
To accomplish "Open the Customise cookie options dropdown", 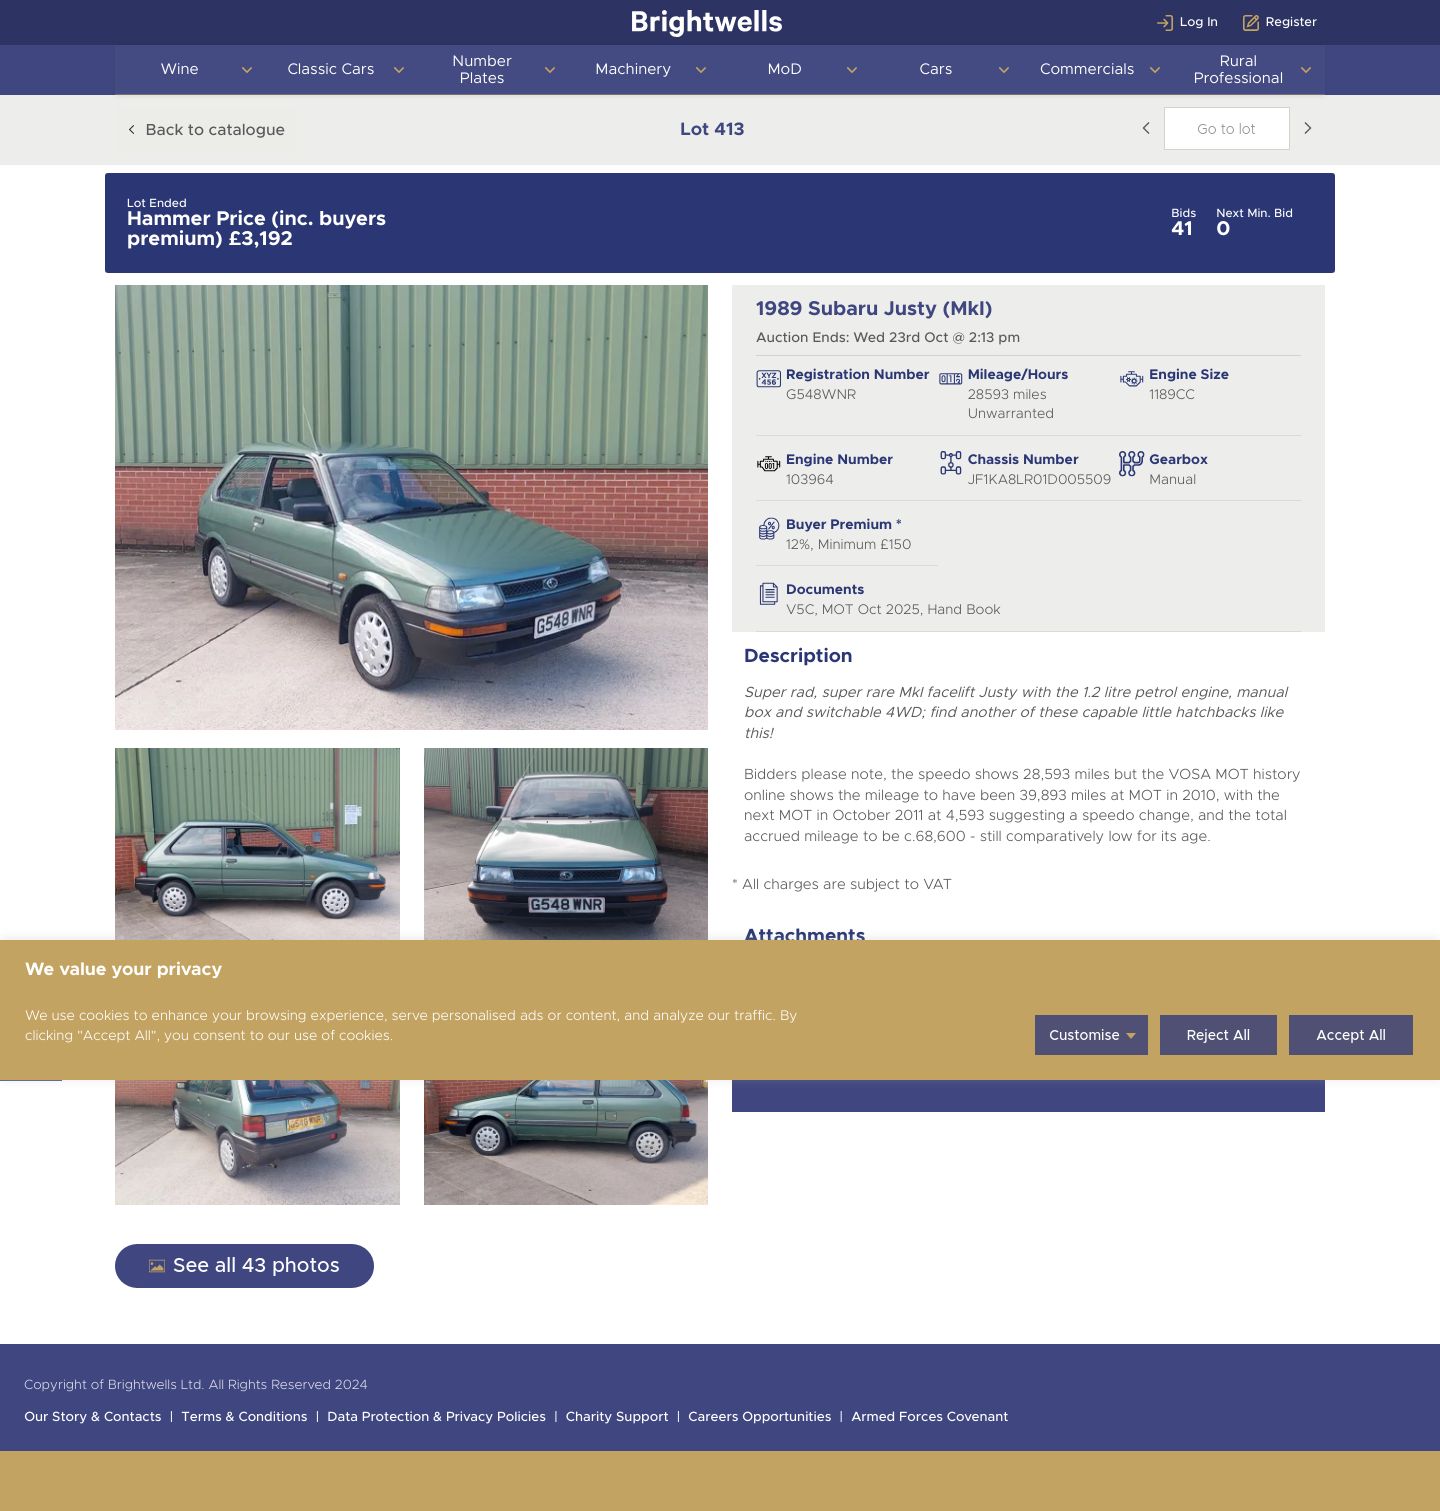I will click(x=1091, y=1035).
